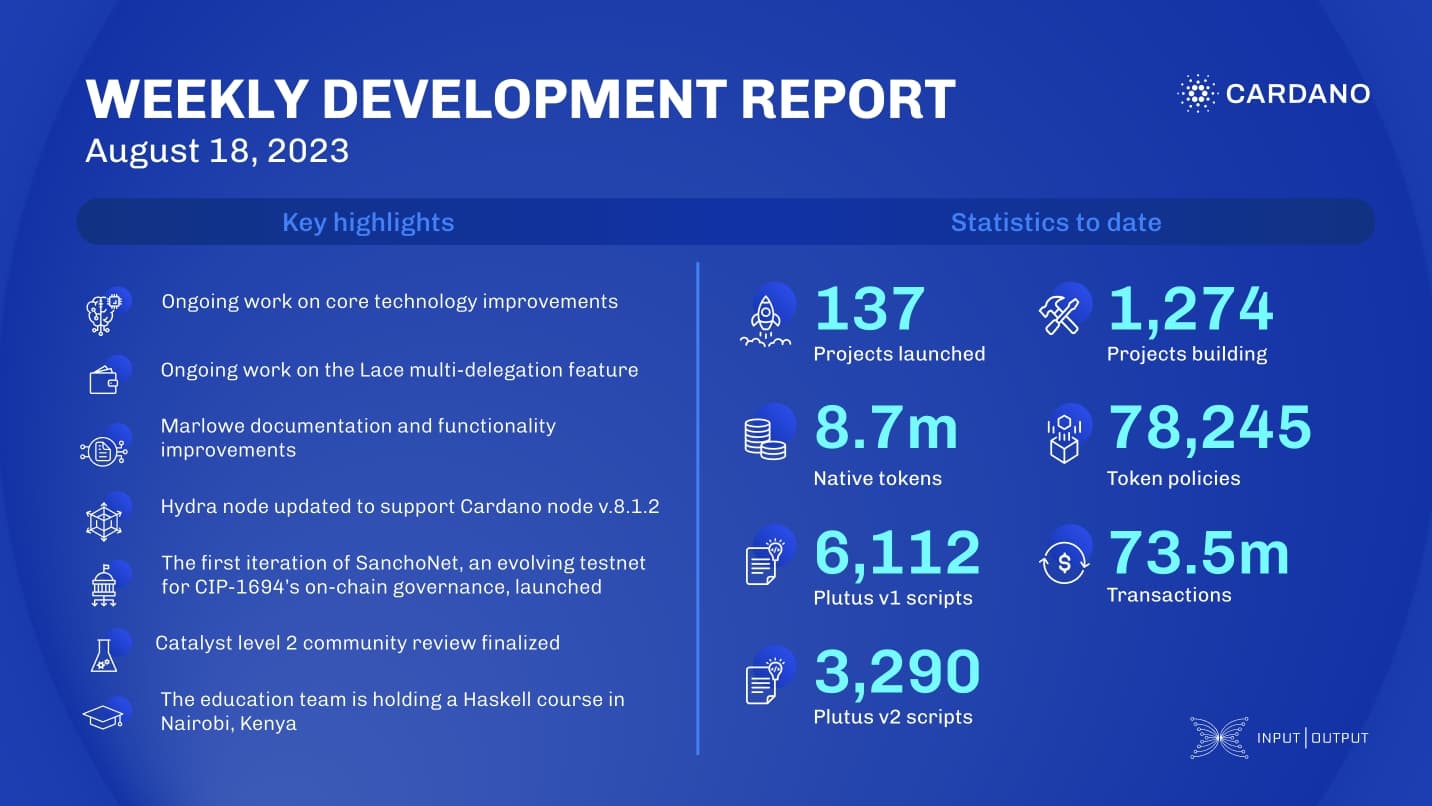
Task: Click the dollar cycle Transactions icon
Action: point(1062,563)
